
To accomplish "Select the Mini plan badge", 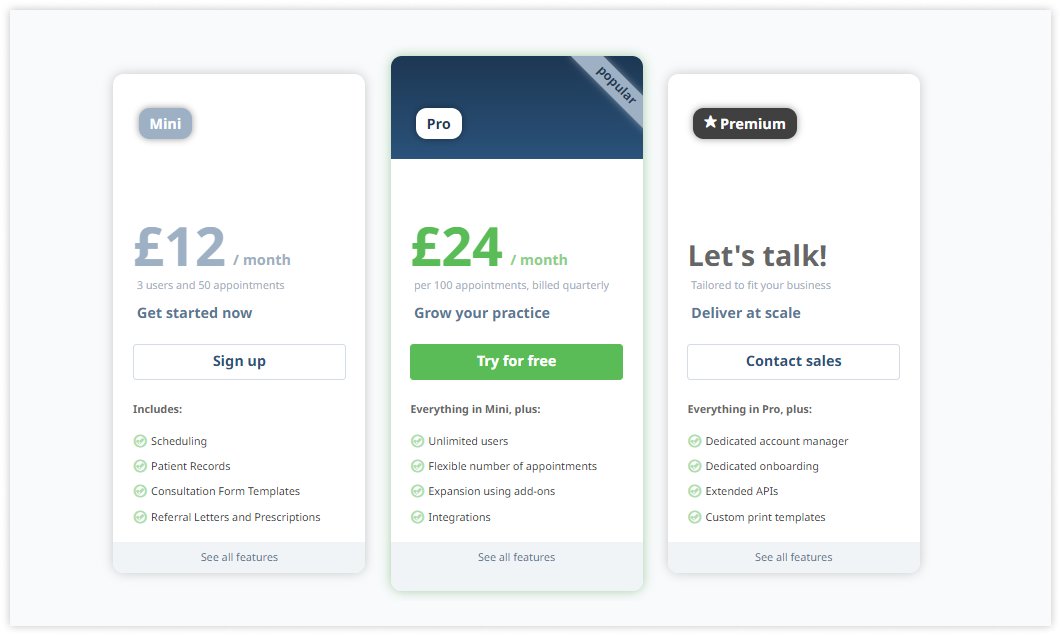I will 164,123.
